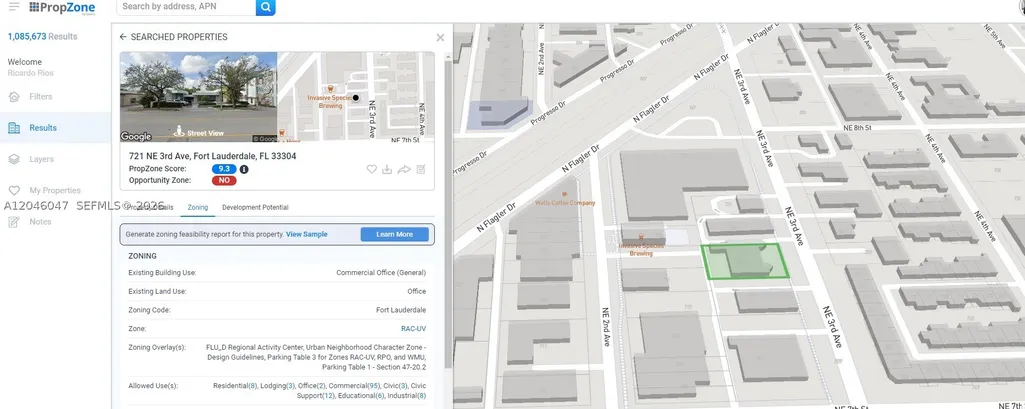Go back using Searched Properties arrow

(x=123, y=37)
